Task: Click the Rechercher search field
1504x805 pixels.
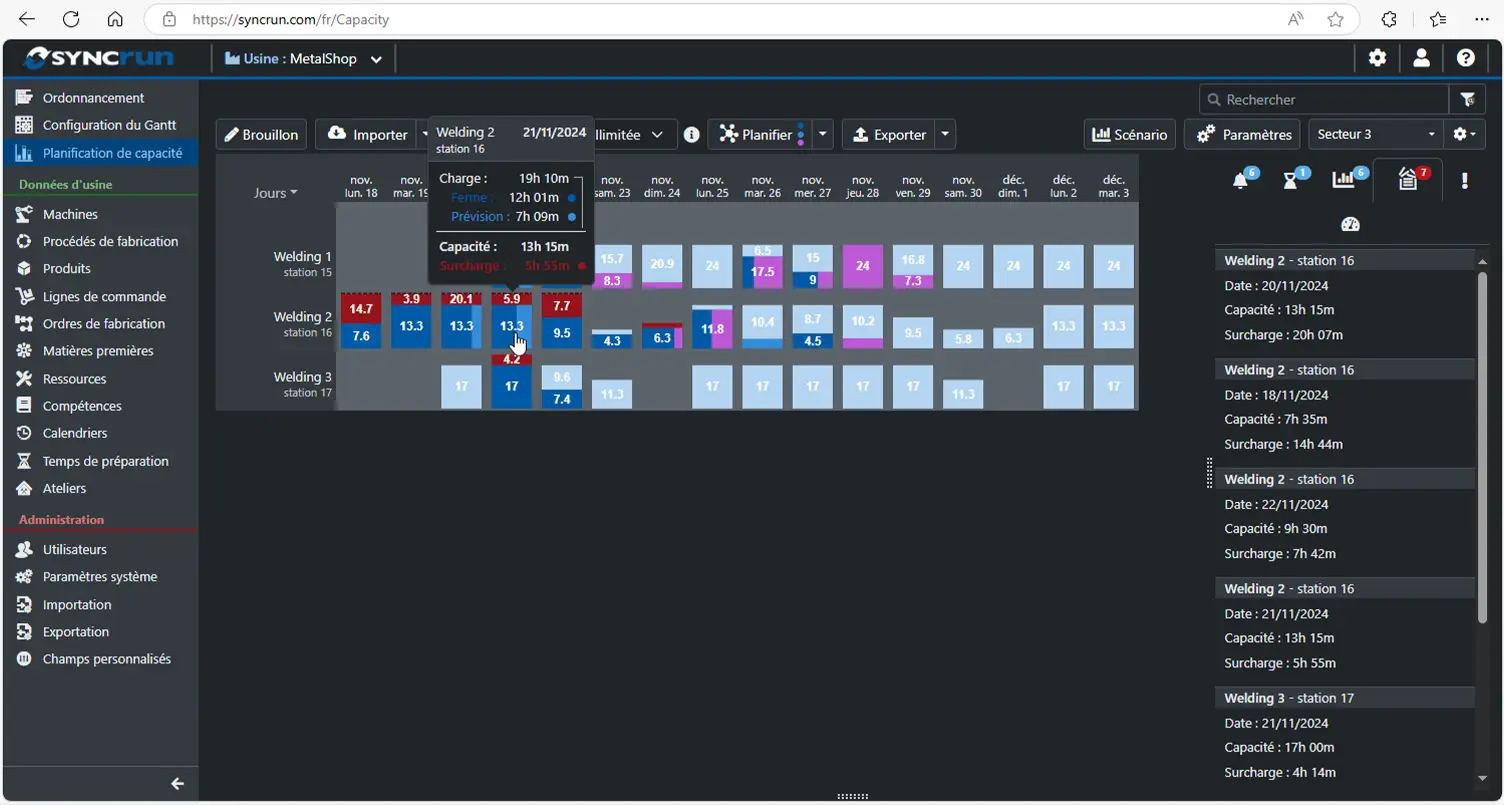Action: click(1324, 99)
